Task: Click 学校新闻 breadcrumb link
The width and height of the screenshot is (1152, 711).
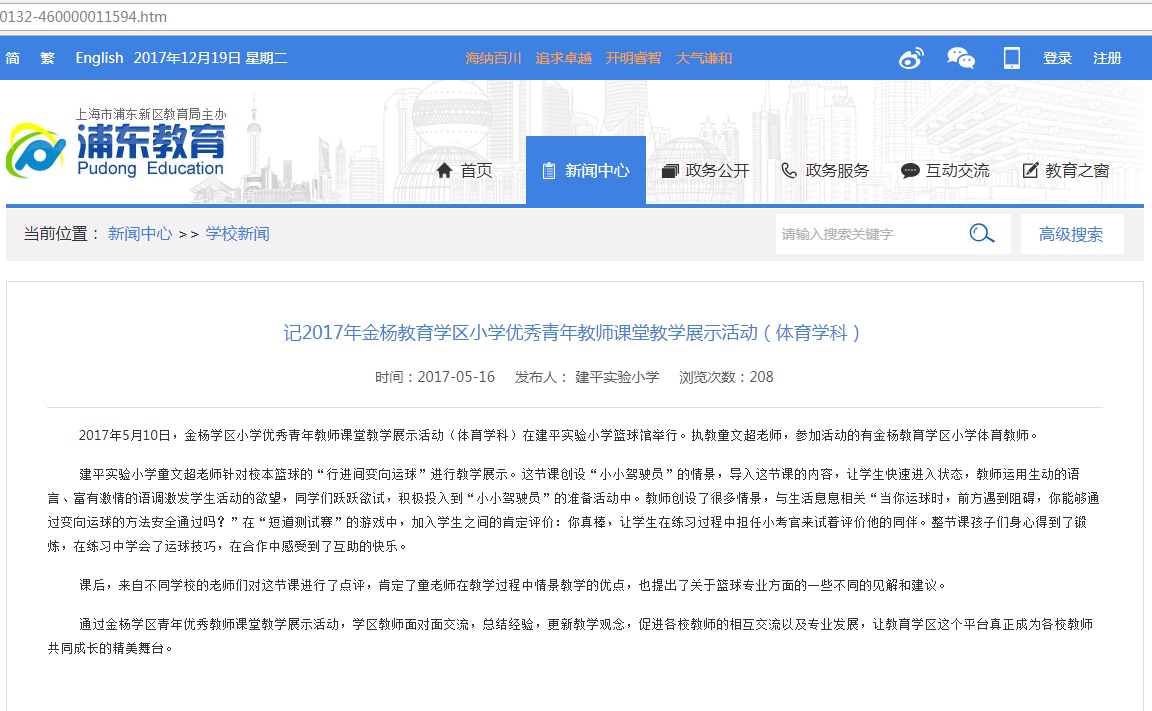Action: pyautogui.click(x=237, y=234)
